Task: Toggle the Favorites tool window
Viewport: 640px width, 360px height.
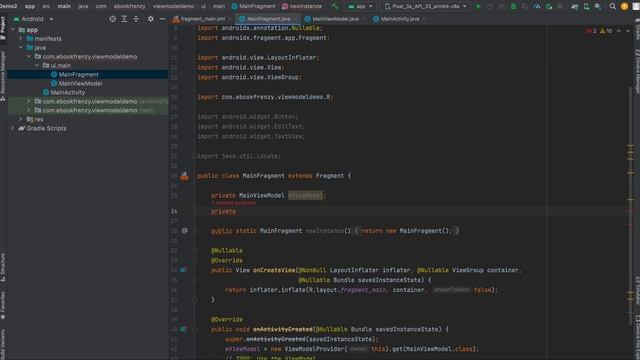Action: pyautogui.click(x=3, y=305)
